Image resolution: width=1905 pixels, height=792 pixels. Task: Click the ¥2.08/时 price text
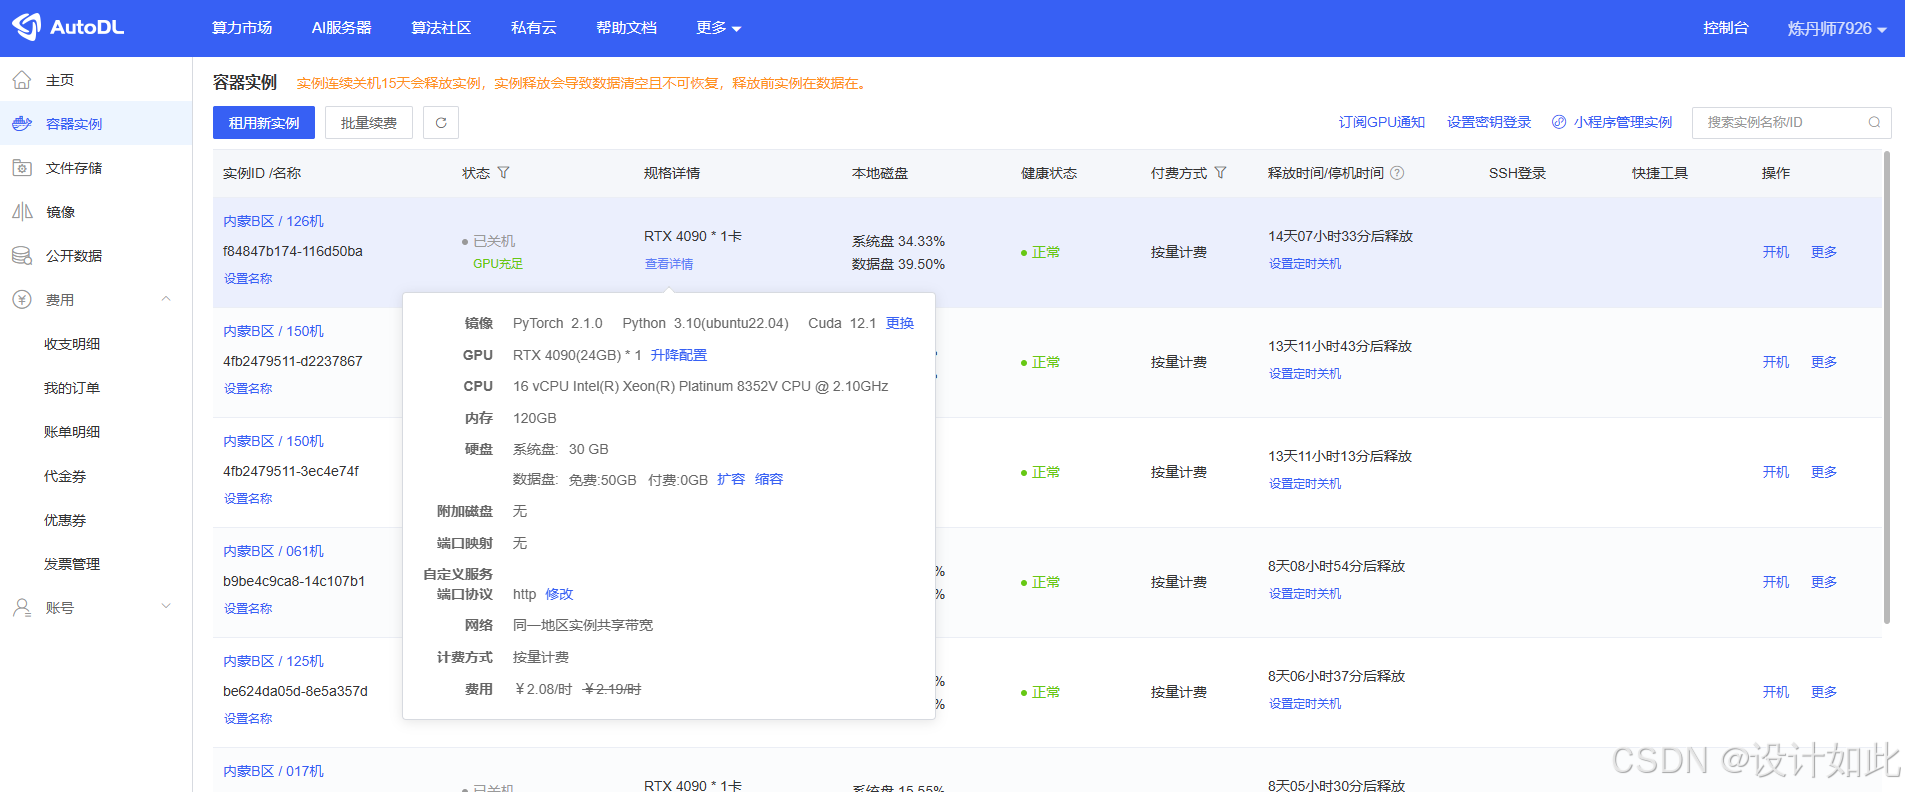[543, 689]
